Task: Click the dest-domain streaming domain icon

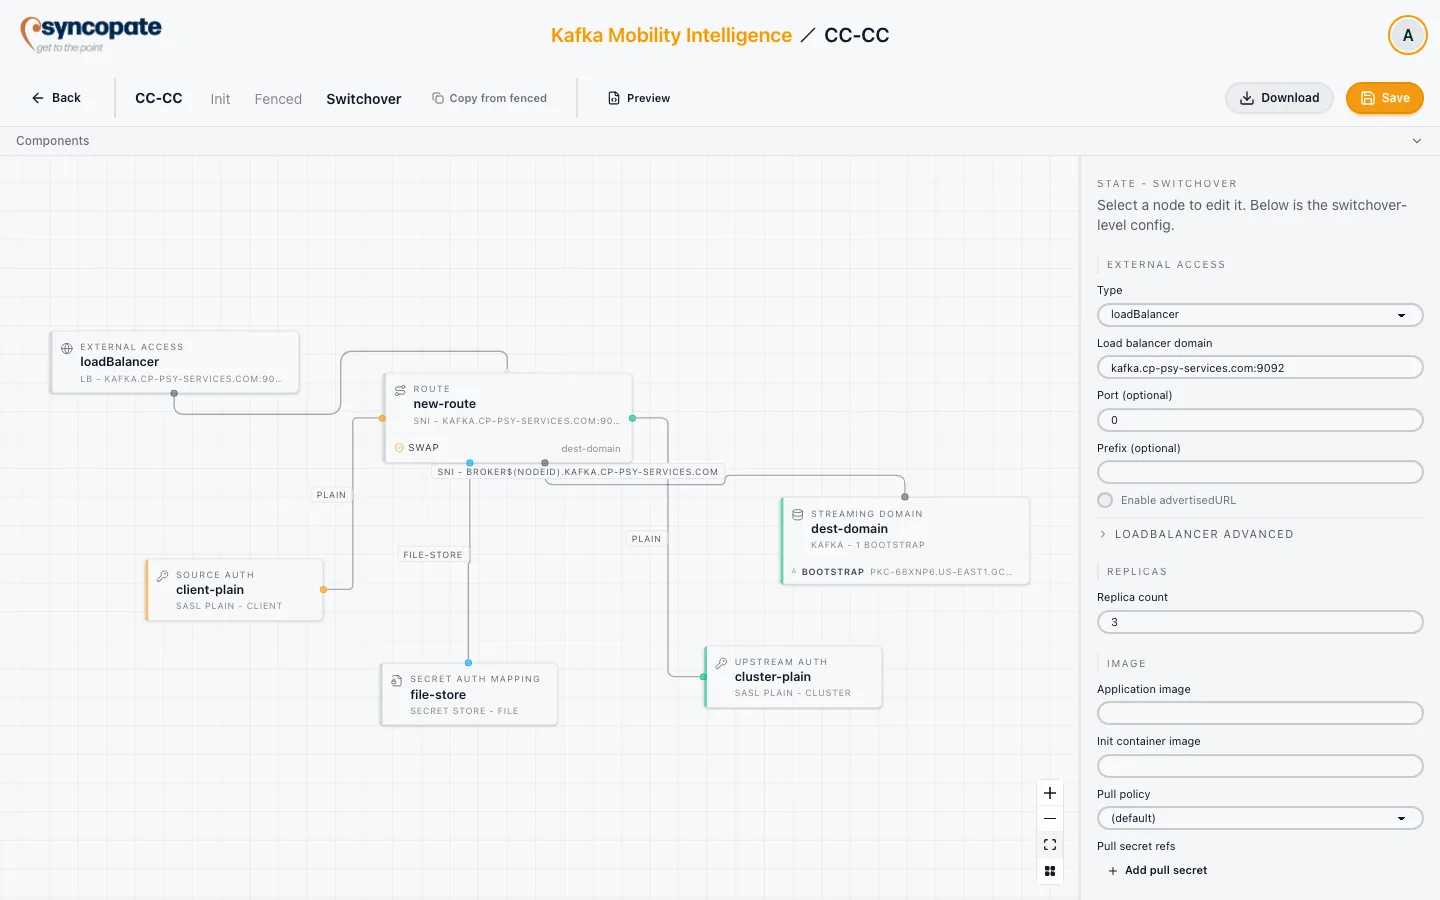Action: click(x=798, y=515)
